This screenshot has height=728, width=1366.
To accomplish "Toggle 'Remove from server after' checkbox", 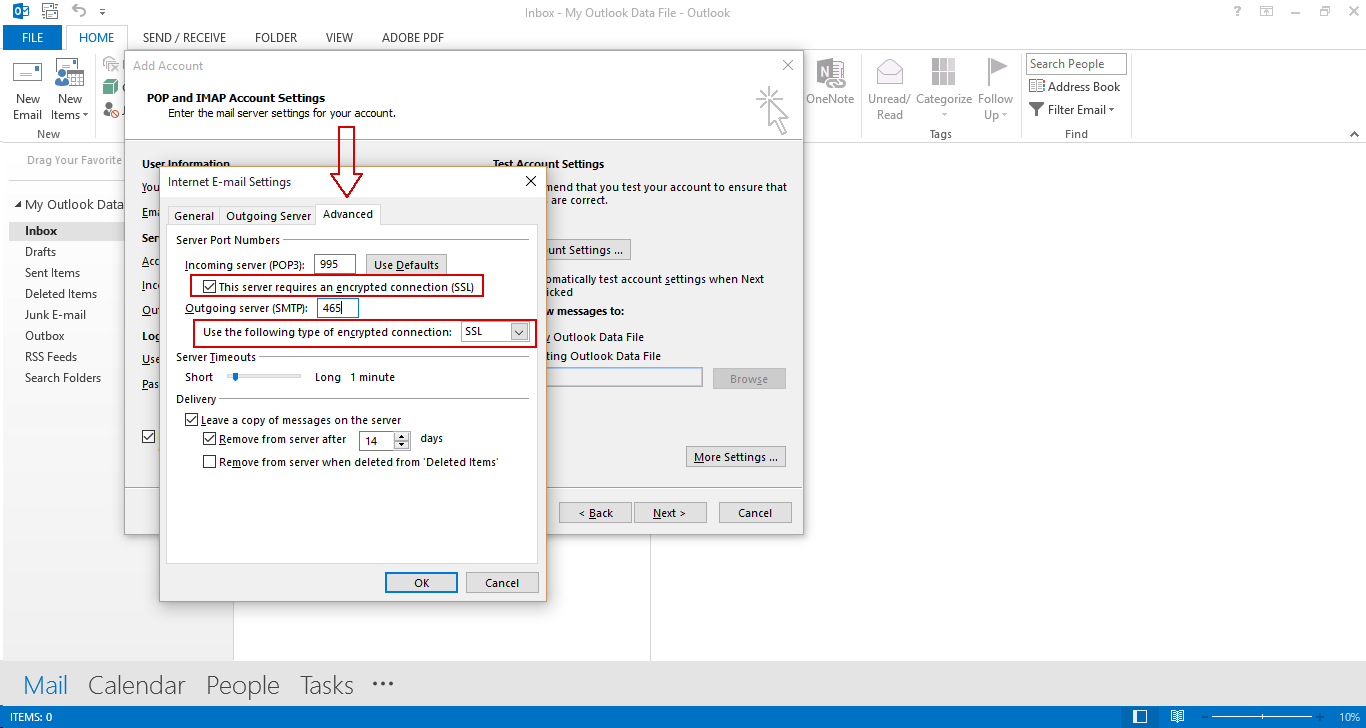I will coord(210,439).
